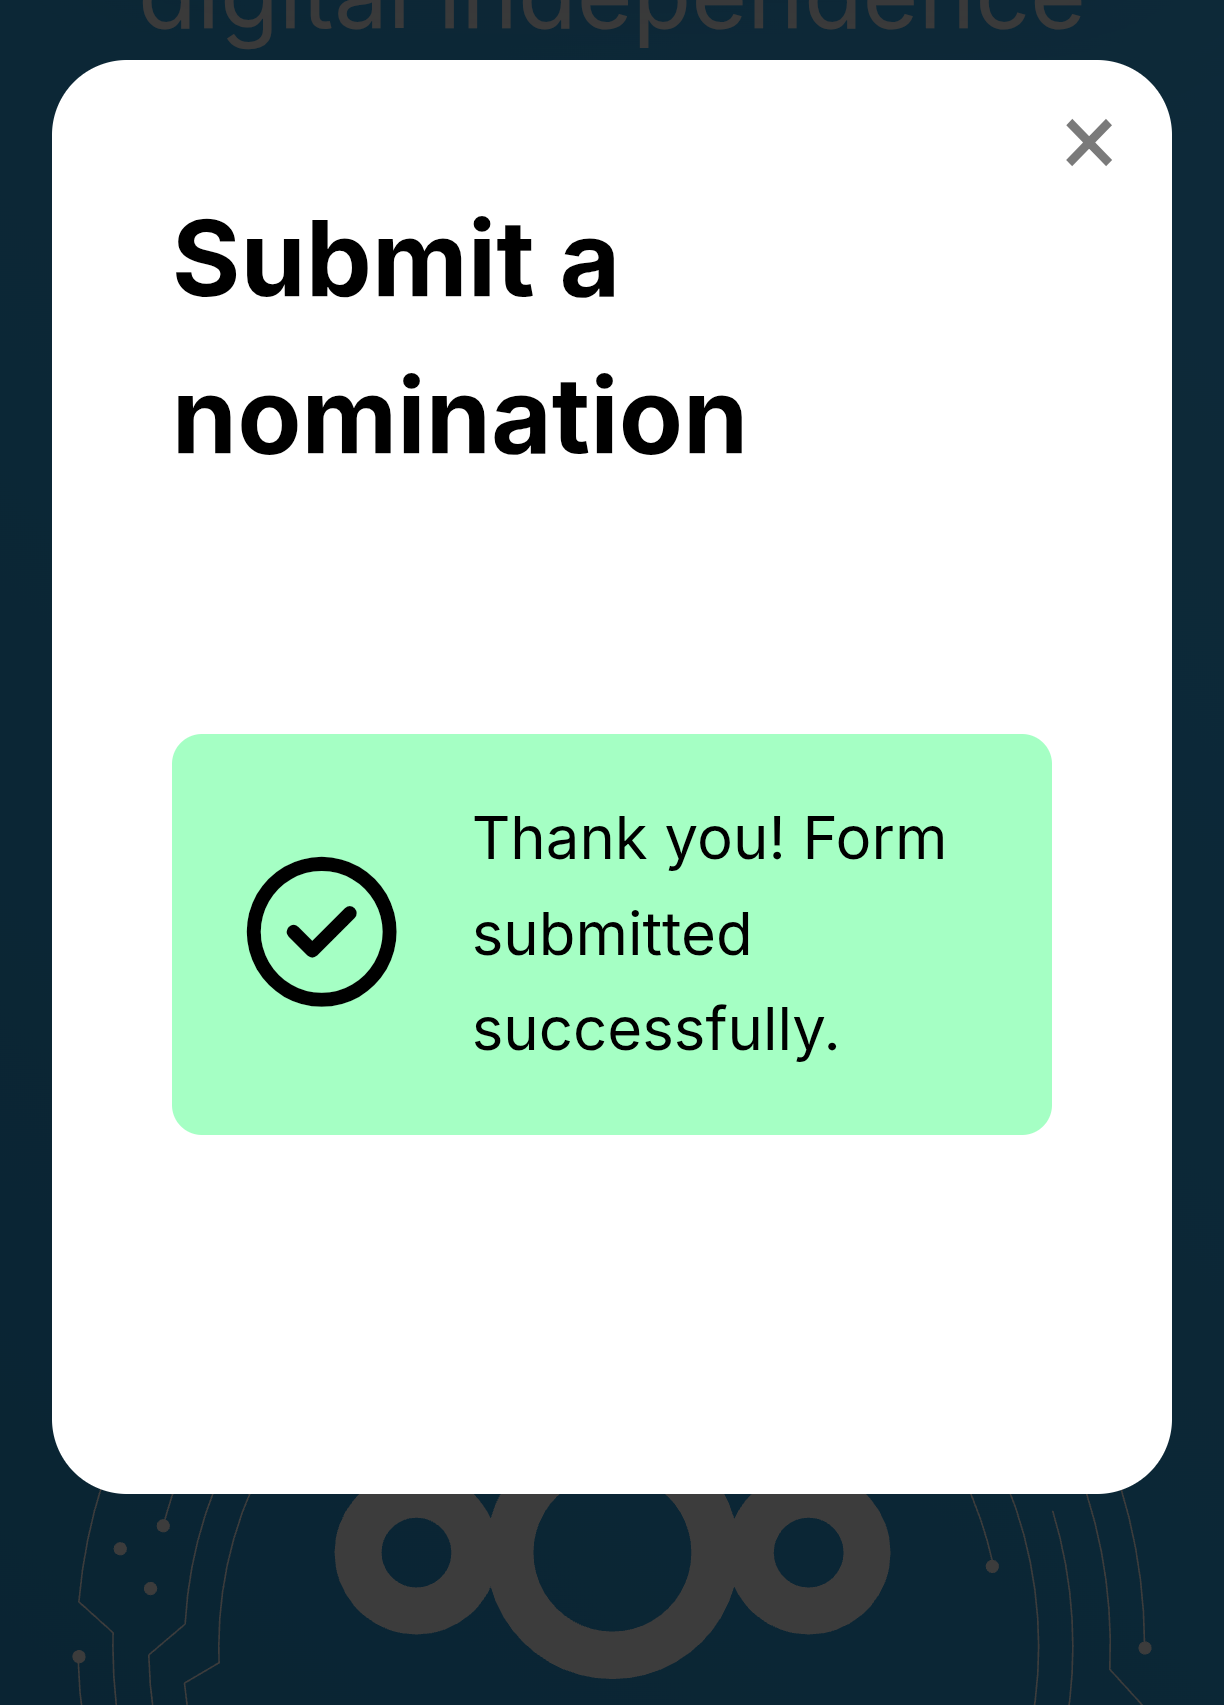The image size is (1224, 1705).
Task: Click the dark overlay strip left of the dialog
Action: tap(25, 800)
